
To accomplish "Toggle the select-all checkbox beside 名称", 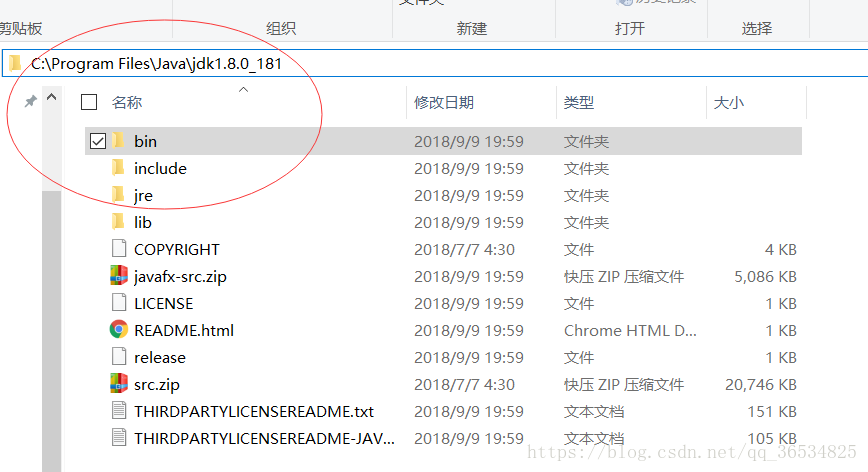I will [x=89, y=102].
